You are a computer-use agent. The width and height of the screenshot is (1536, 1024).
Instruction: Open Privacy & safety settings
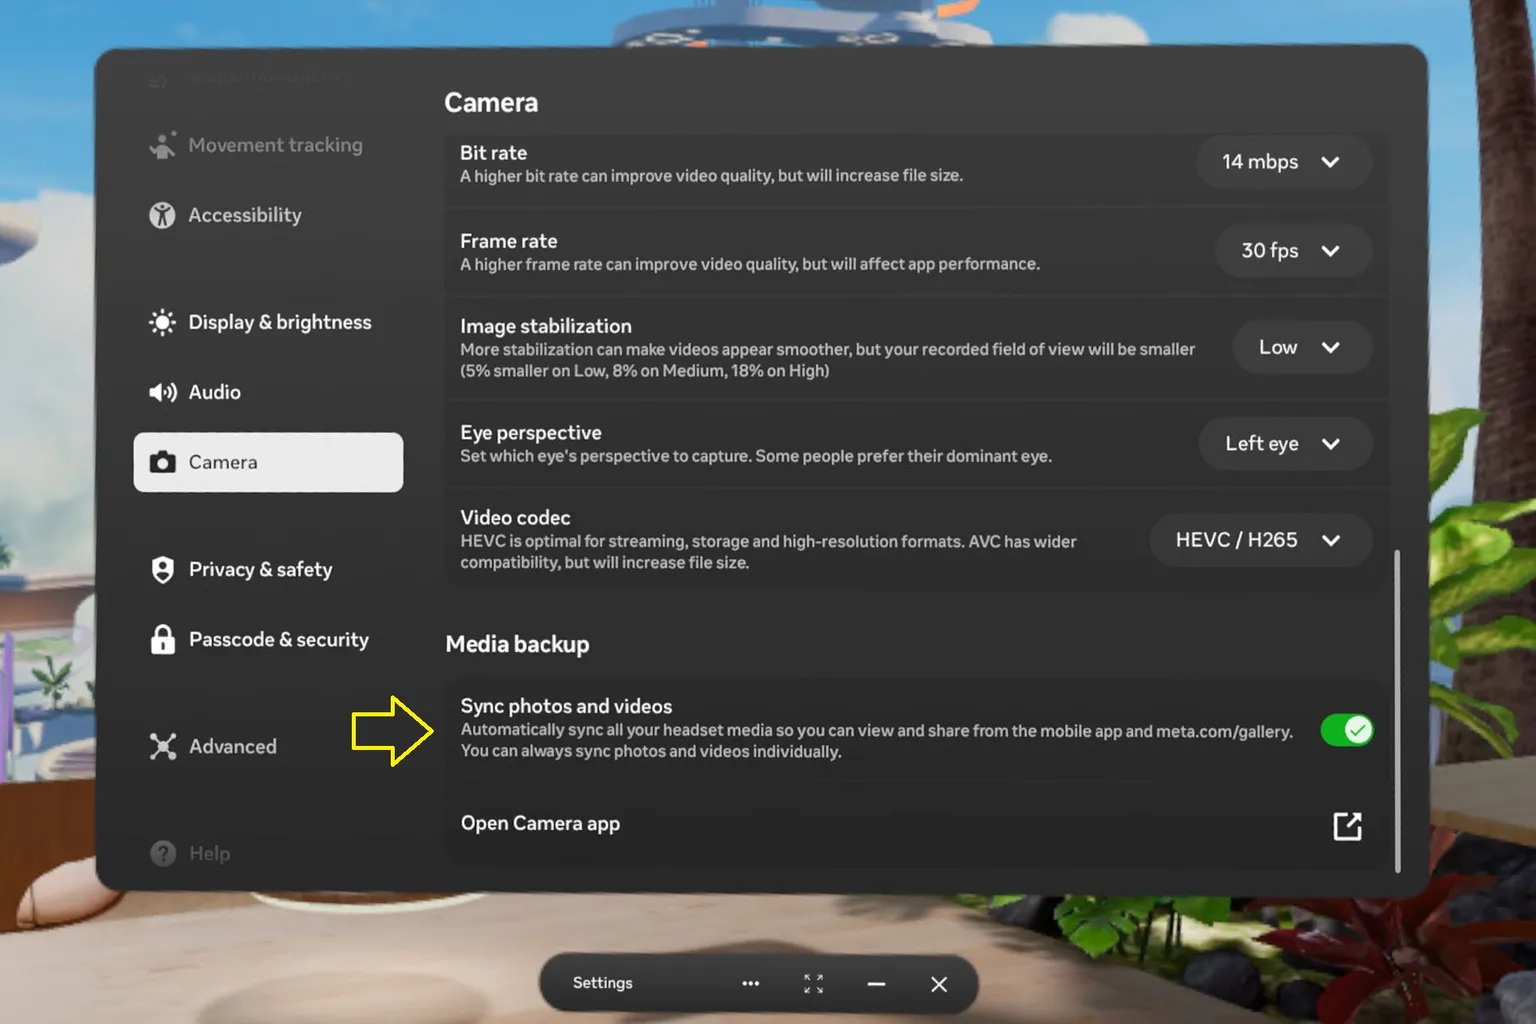(x=268, y=569)
